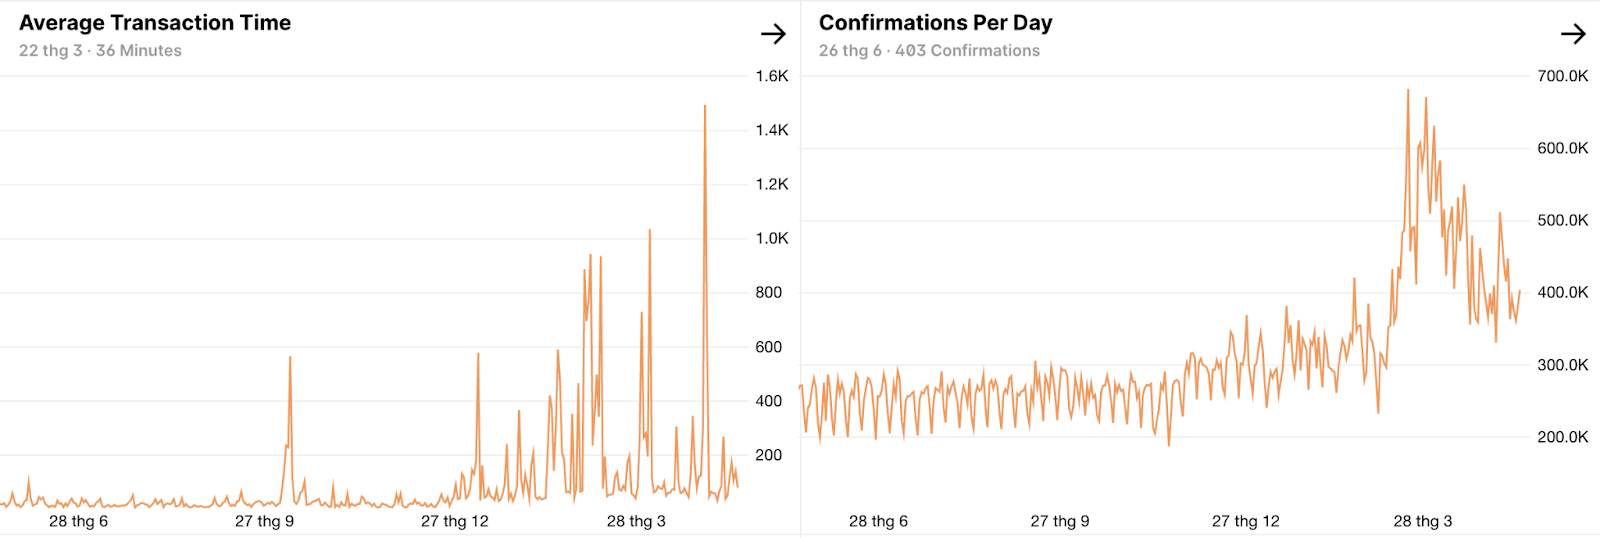Image resolution: width=1600 pixels, height=538 pixels.
Task: Click the 1.0K gridline value
Action: point(772,238)
